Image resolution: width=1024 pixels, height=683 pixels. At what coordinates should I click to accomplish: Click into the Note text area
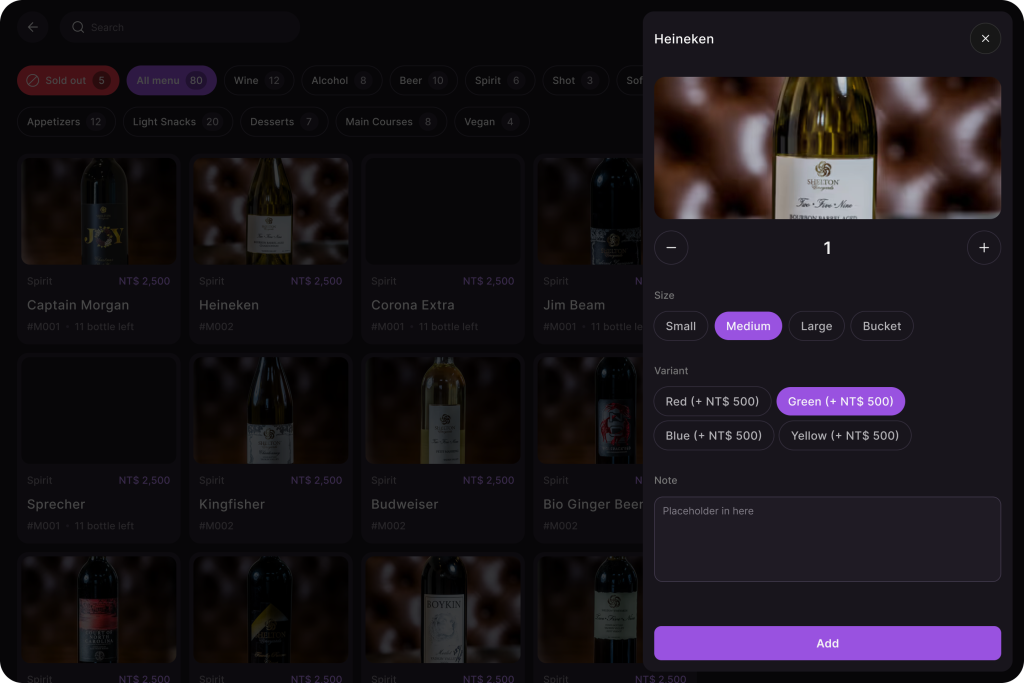click(827, 539)
